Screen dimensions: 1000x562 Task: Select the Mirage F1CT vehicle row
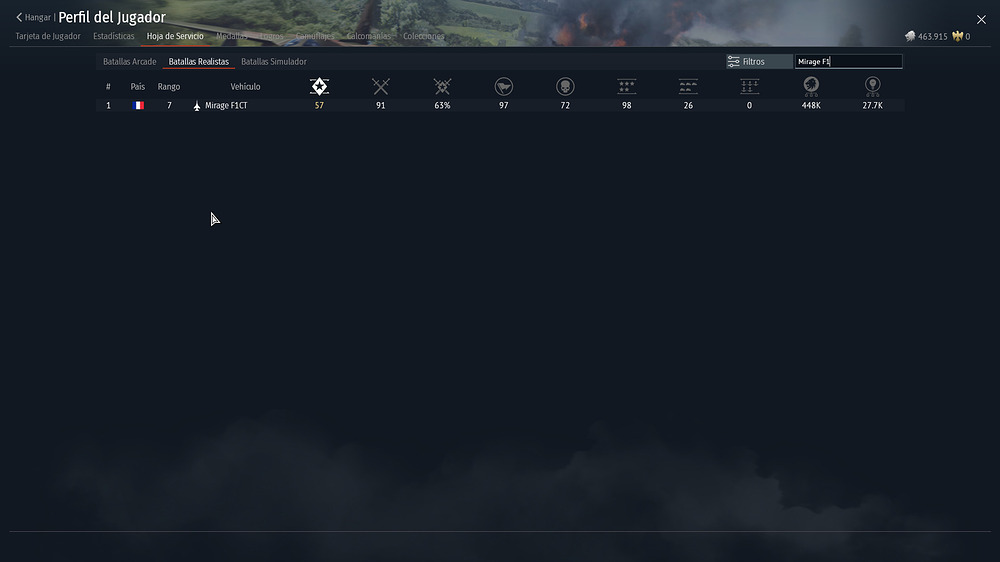click(500, 105)
